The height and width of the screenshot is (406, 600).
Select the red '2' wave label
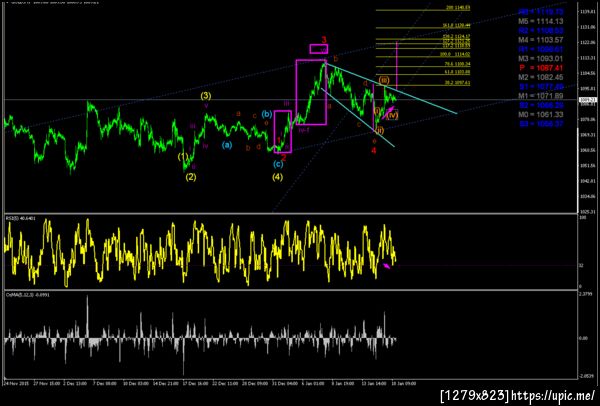pyautogui.click(x=284, y=157)
